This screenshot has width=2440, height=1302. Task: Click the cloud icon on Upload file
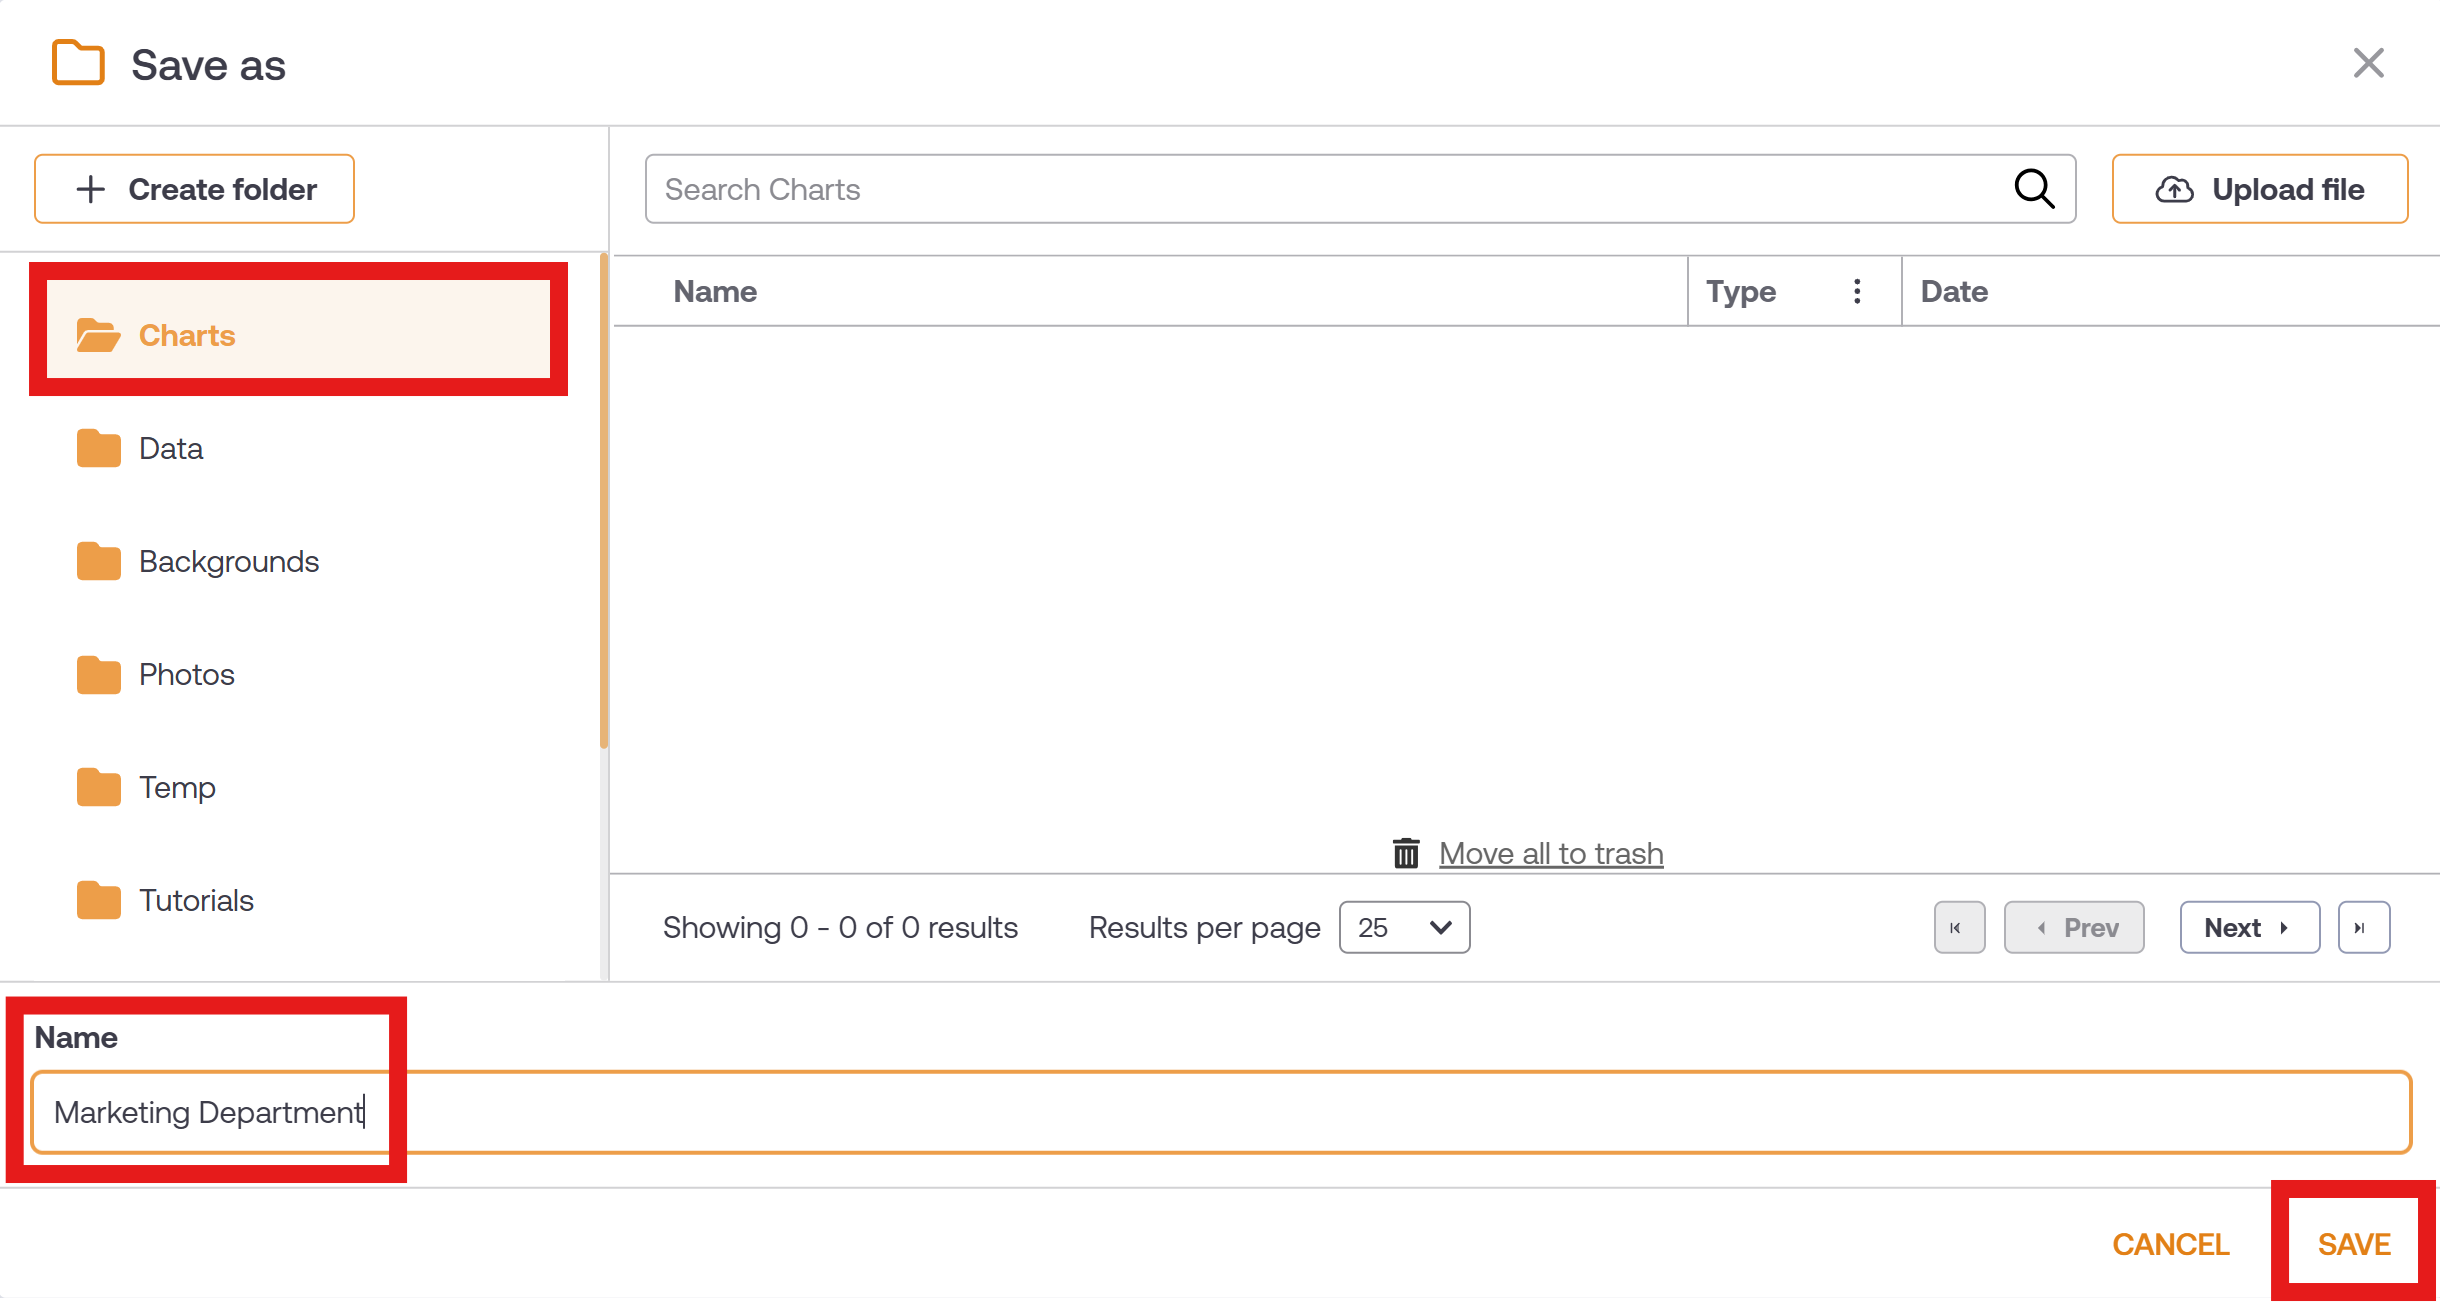coord(2175,189)
